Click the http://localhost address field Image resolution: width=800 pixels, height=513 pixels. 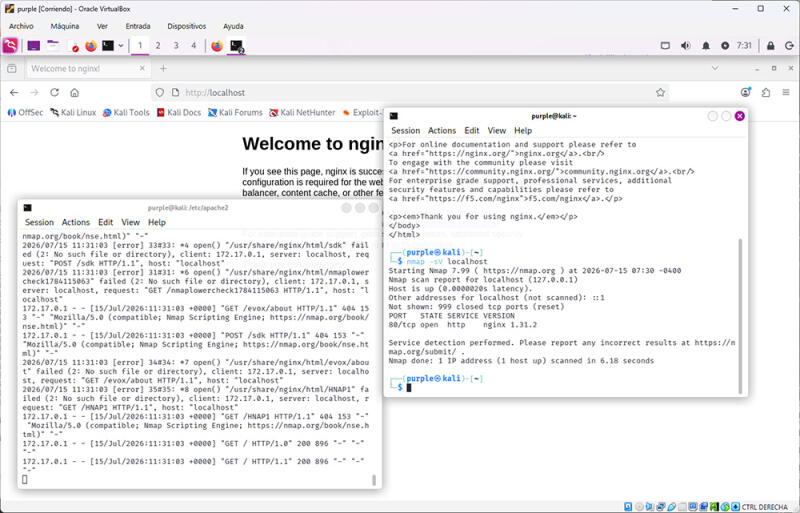click(x=411, y=92)
